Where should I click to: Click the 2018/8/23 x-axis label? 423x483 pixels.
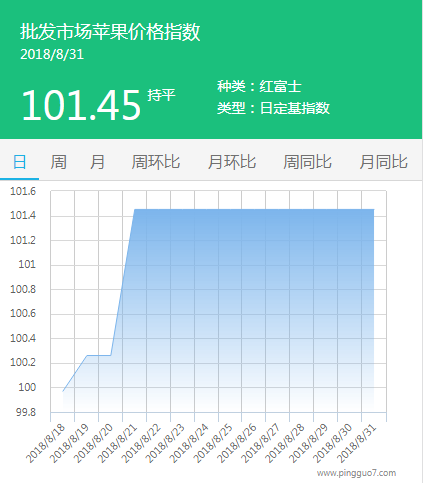[x=166, y=443]
